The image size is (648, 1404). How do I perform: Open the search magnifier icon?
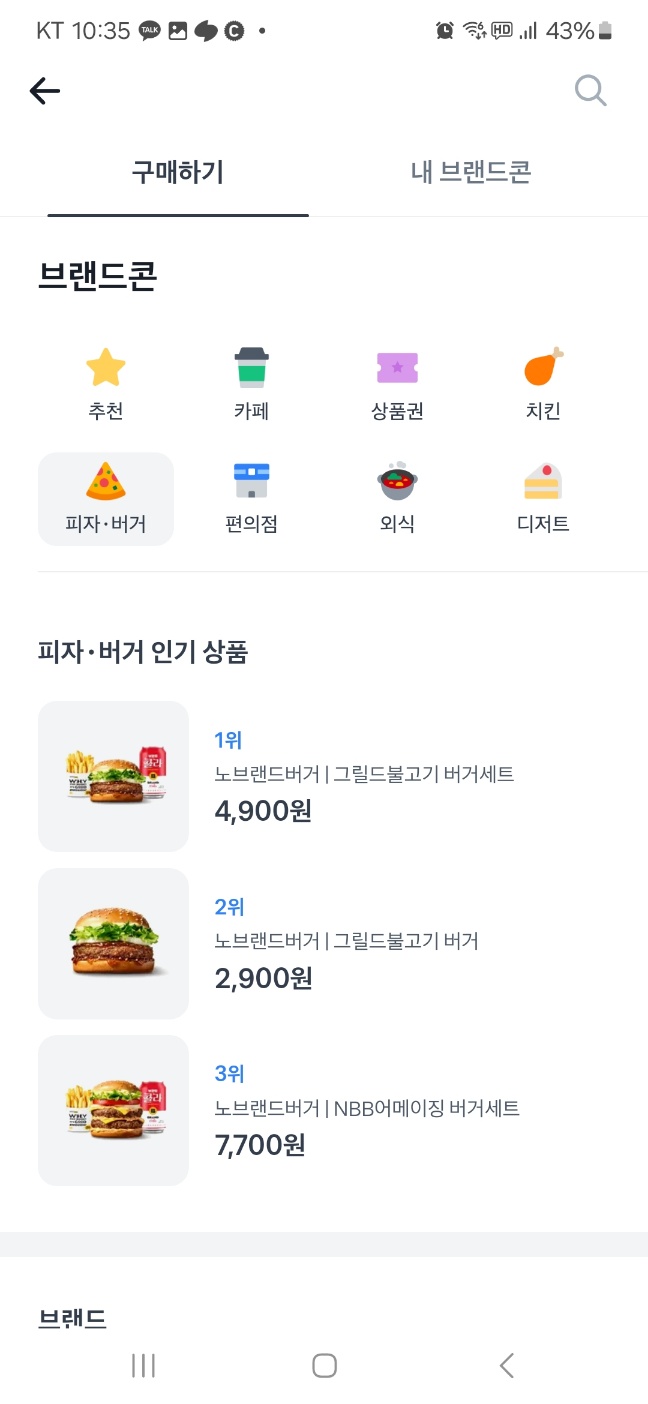(590, 90)
